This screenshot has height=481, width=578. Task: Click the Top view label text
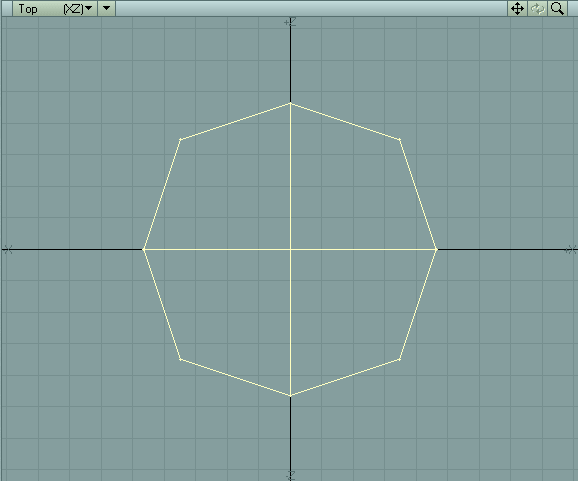coord(28,9)
